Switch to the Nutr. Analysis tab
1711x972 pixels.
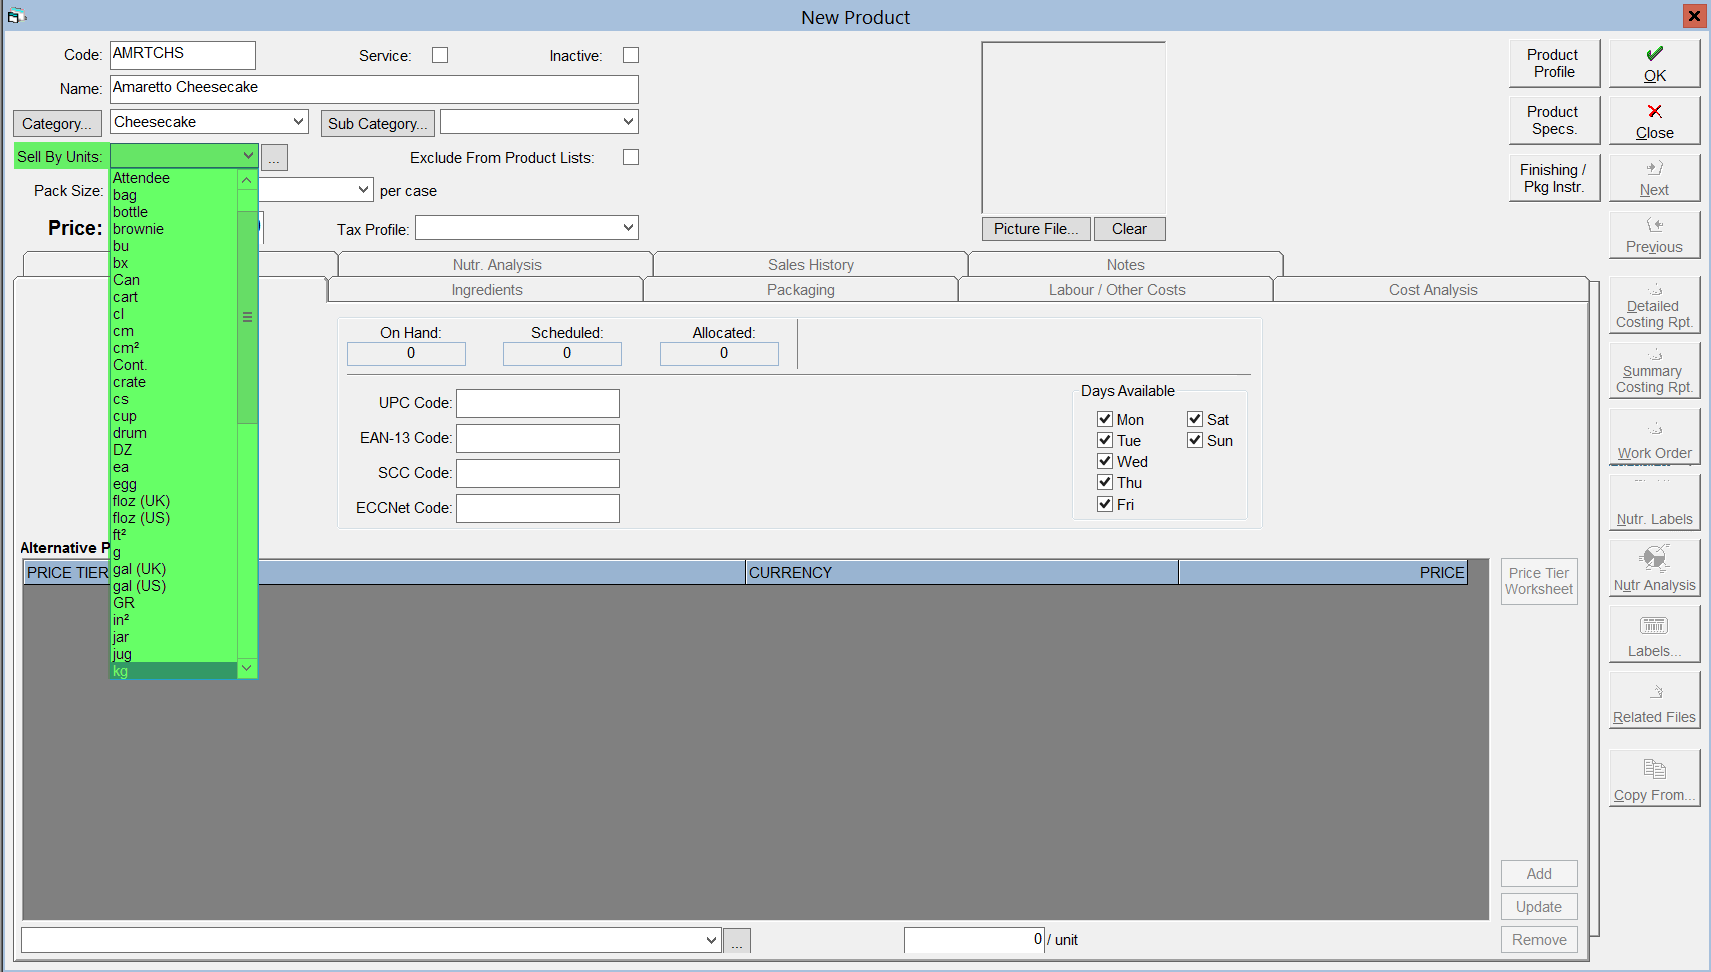point(496,265)
